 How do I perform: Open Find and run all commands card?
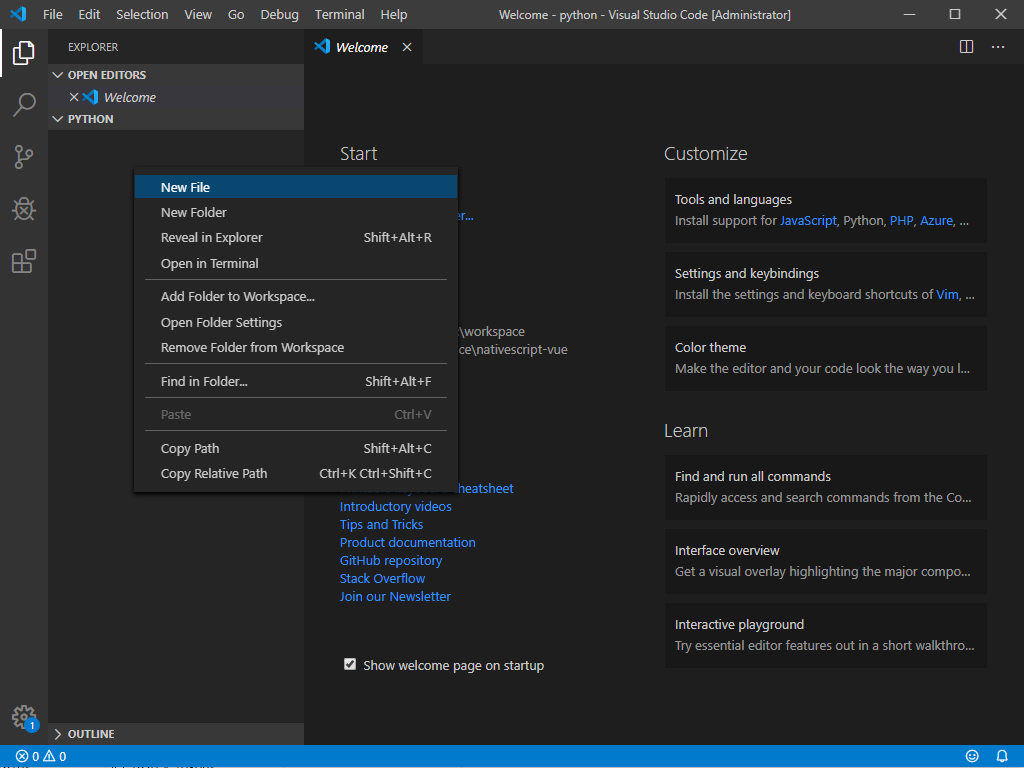point(825,487)
